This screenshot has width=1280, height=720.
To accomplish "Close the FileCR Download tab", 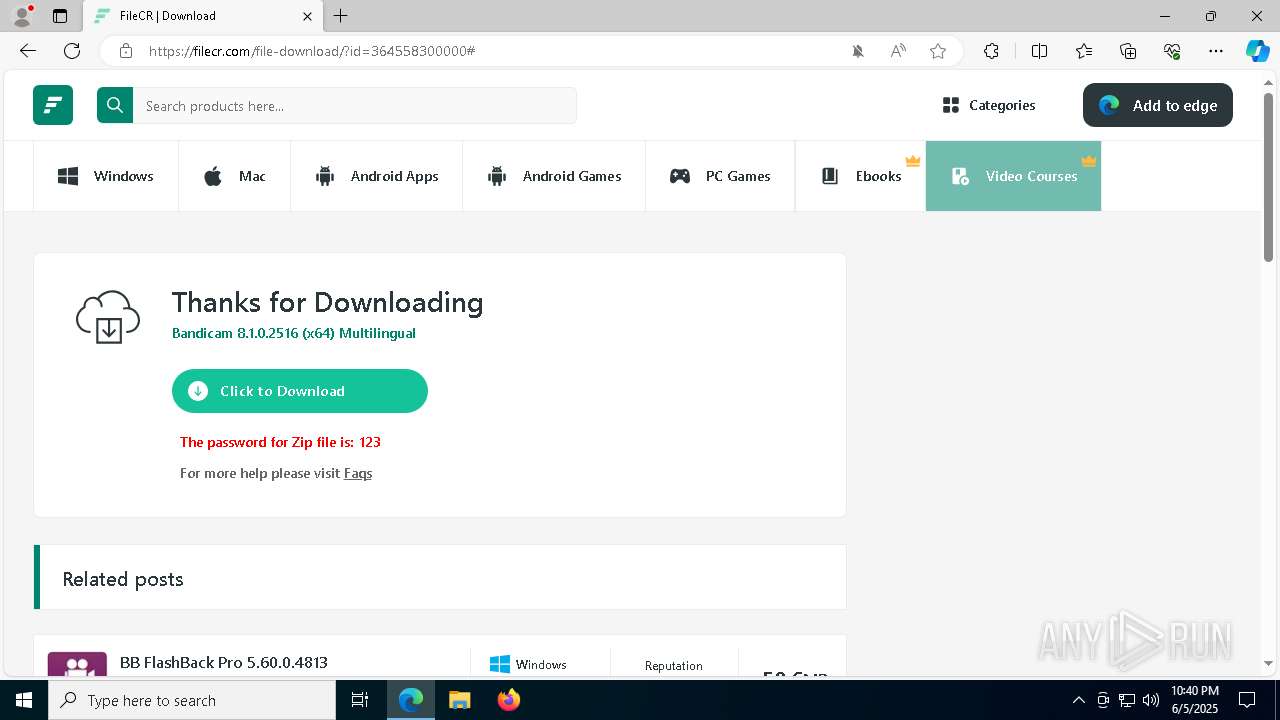I will coord(308,16).
